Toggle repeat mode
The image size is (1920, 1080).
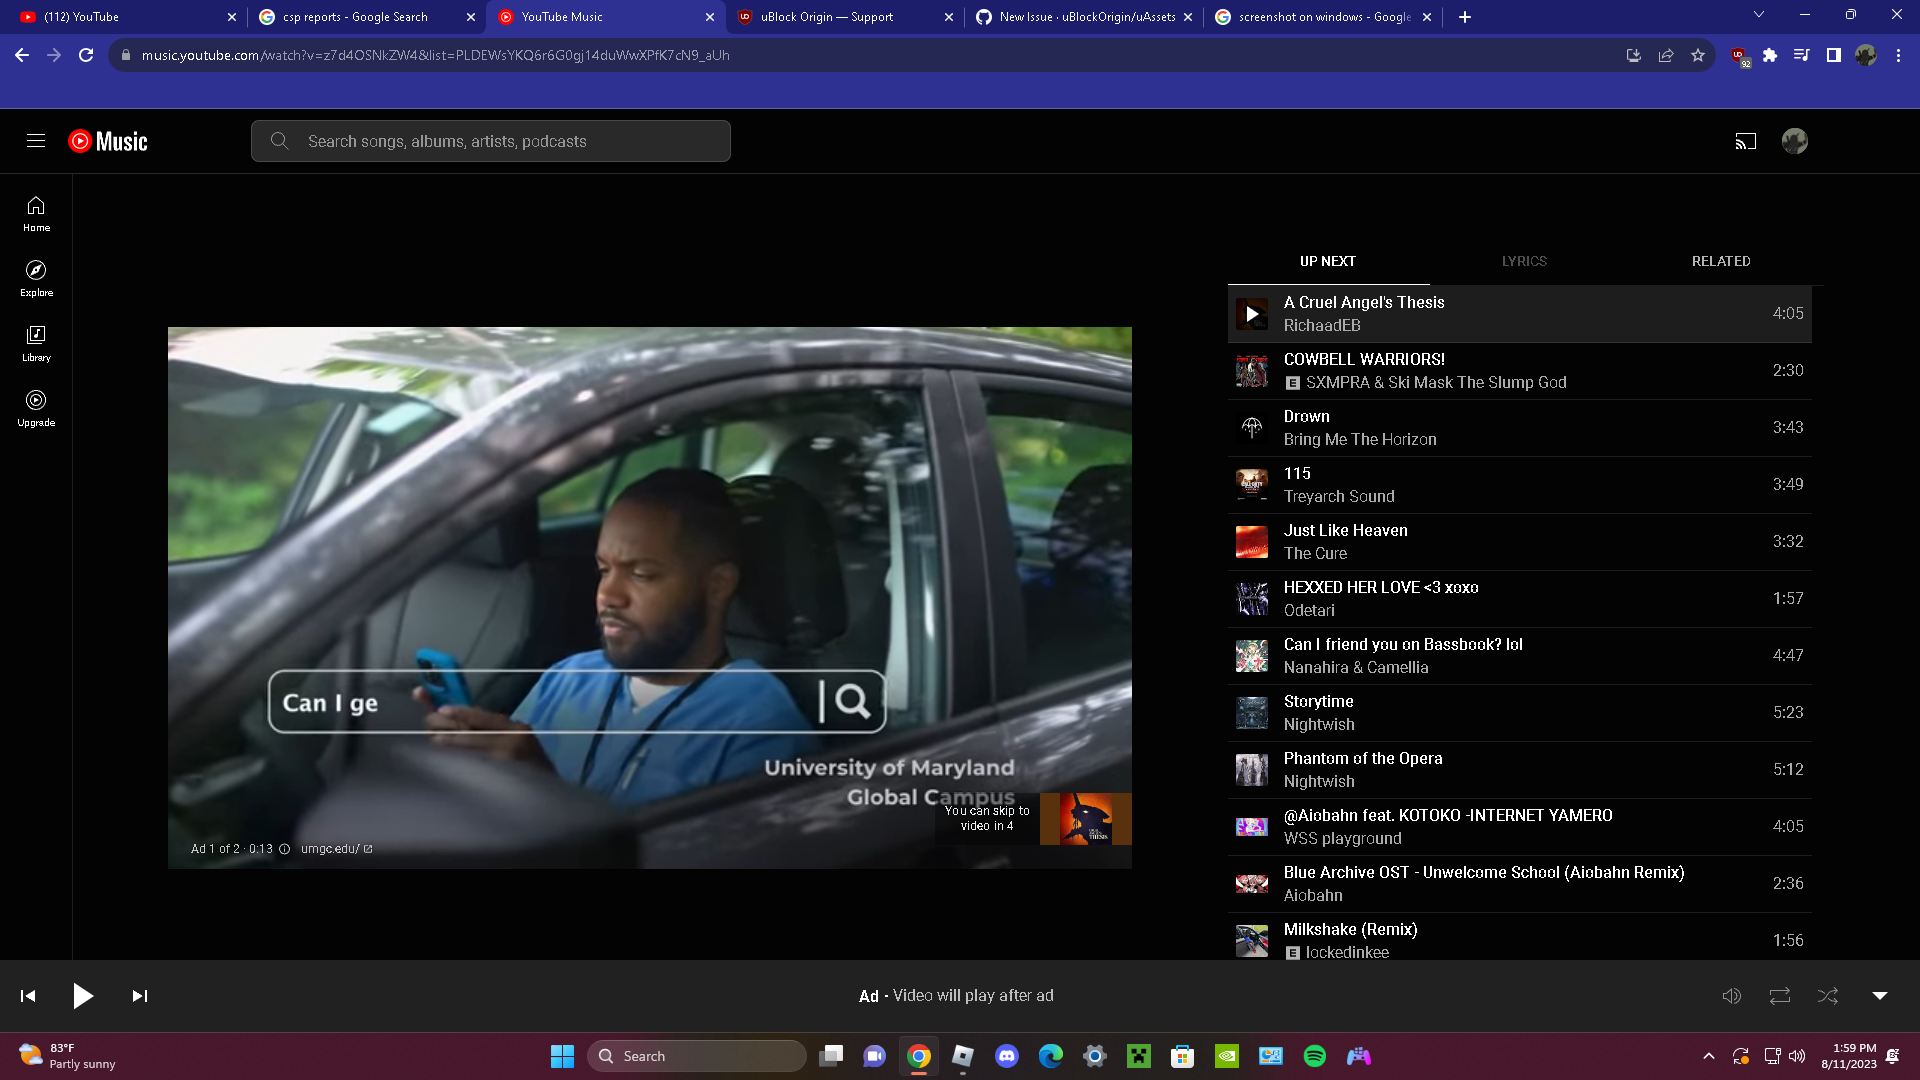pyautogui.click(x=1779, y=995)
